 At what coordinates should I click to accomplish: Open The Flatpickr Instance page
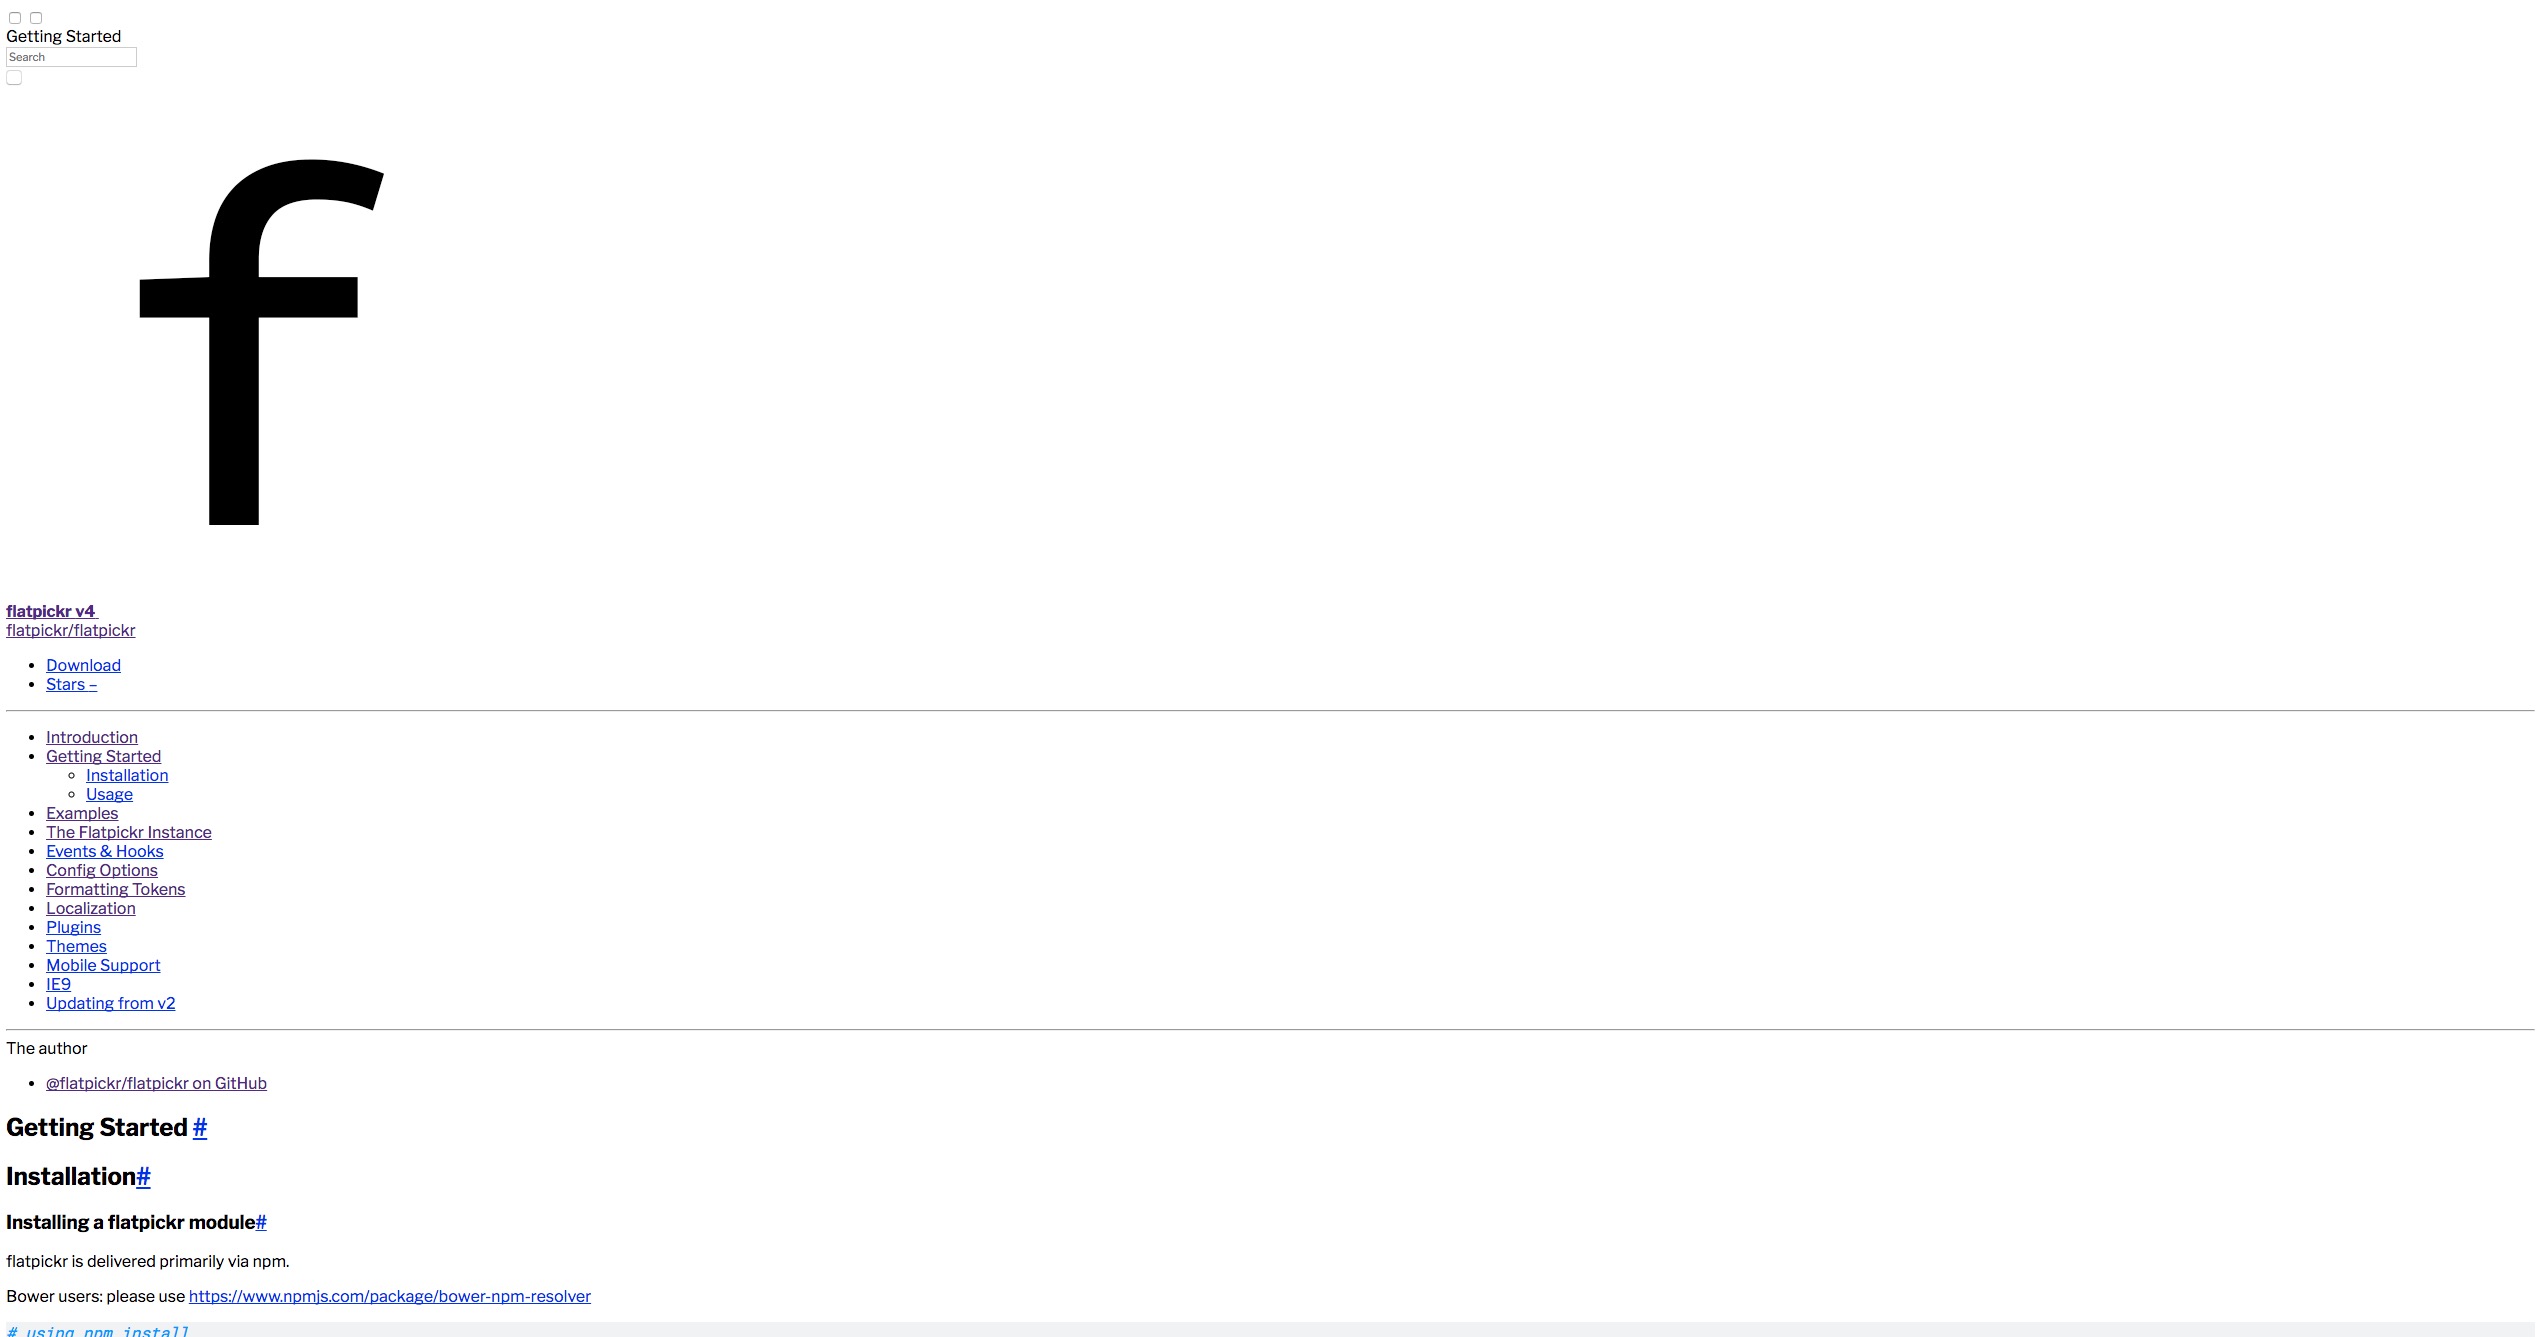click(129, 832)
